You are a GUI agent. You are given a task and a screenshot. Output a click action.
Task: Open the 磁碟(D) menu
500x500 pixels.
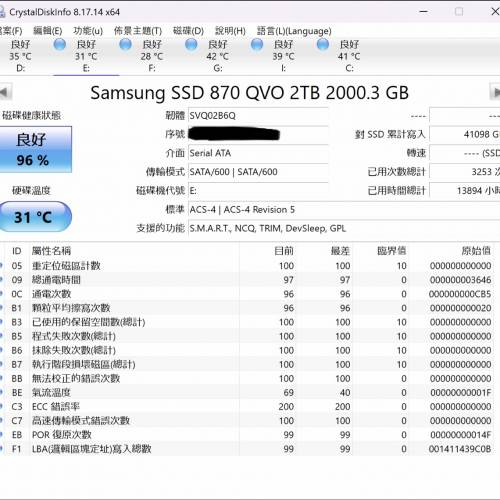(x=188, y=31)
